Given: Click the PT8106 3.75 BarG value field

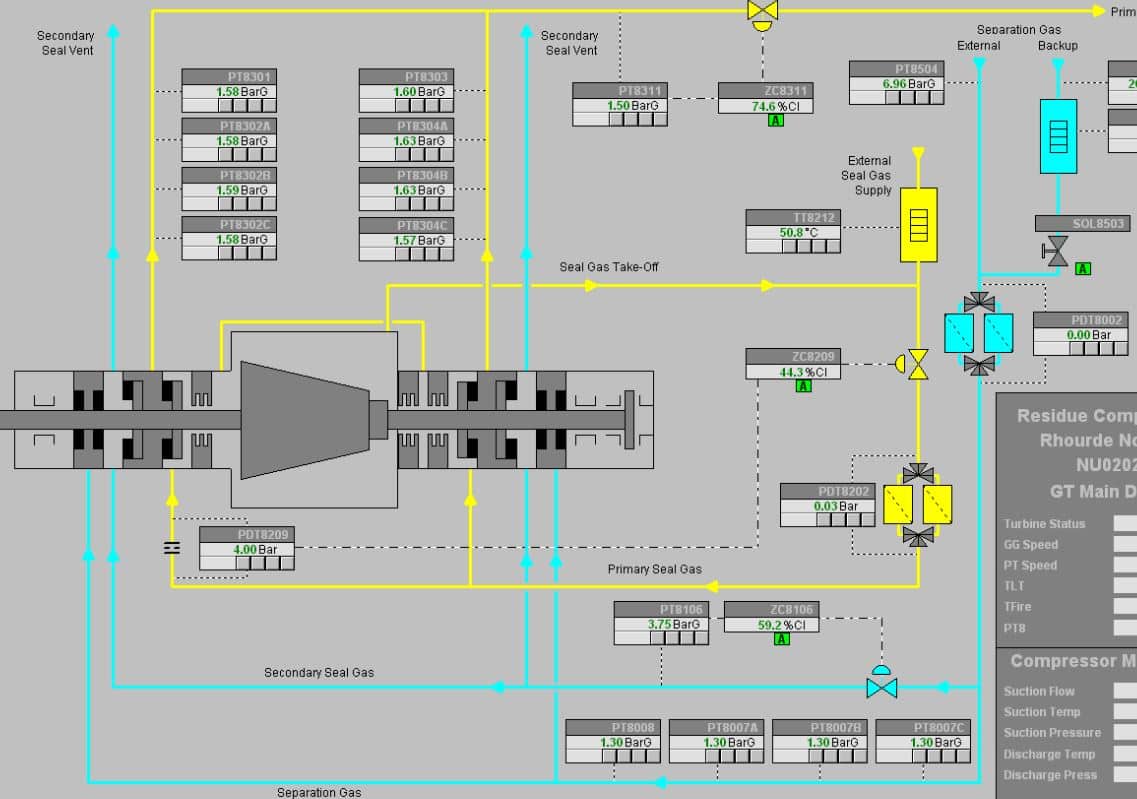Looking at the screenshot, I should [x=660, y=624].
